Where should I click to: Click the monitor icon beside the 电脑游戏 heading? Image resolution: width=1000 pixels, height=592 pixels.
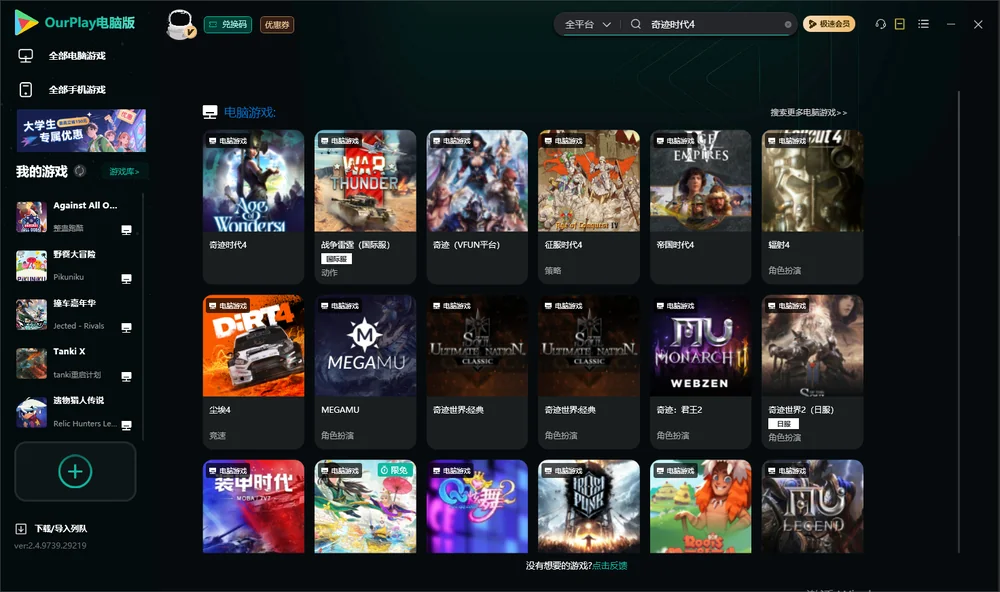point(210,112)
